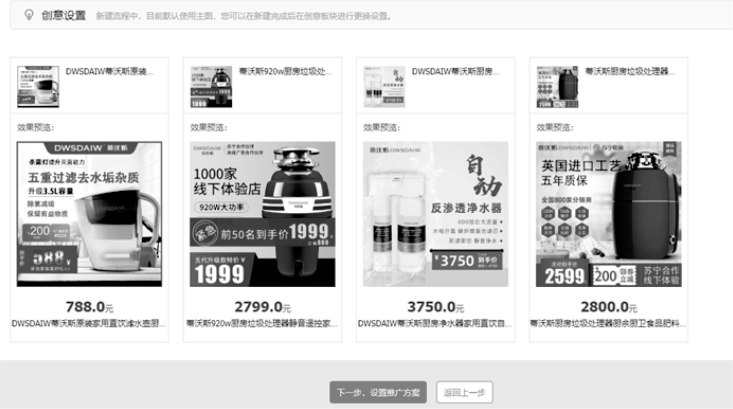Click the name DWSDAIW蒂沃斯厨房净水器家用直饮
The image size is (733, 409).
coord(435,323)
